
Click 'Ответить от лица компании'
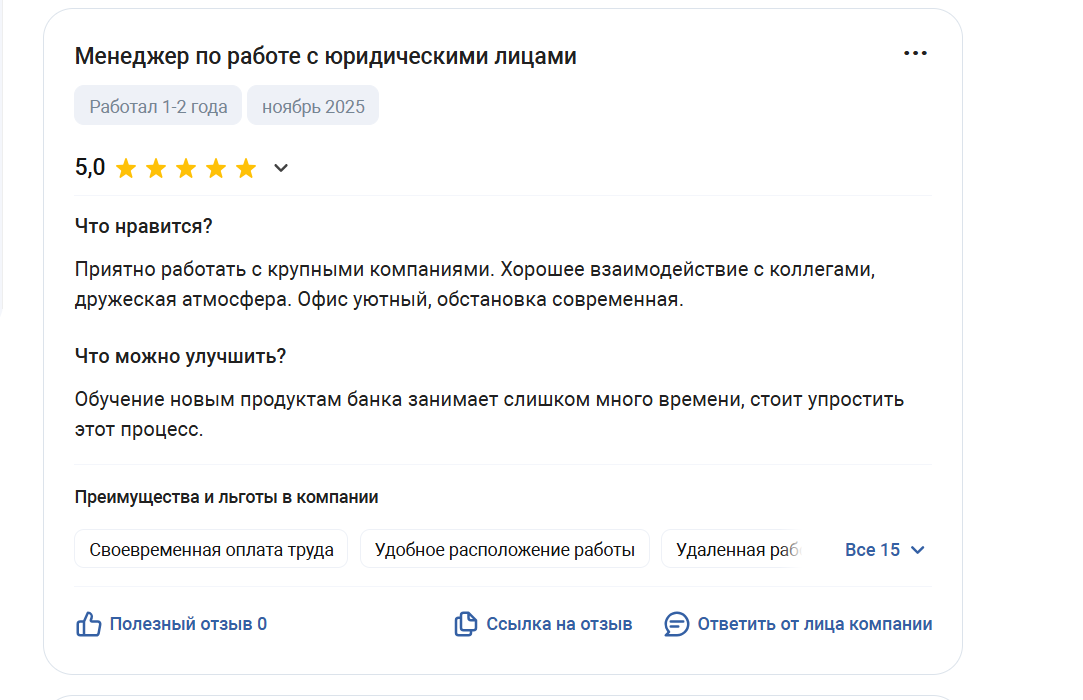[x=814, y=624]
